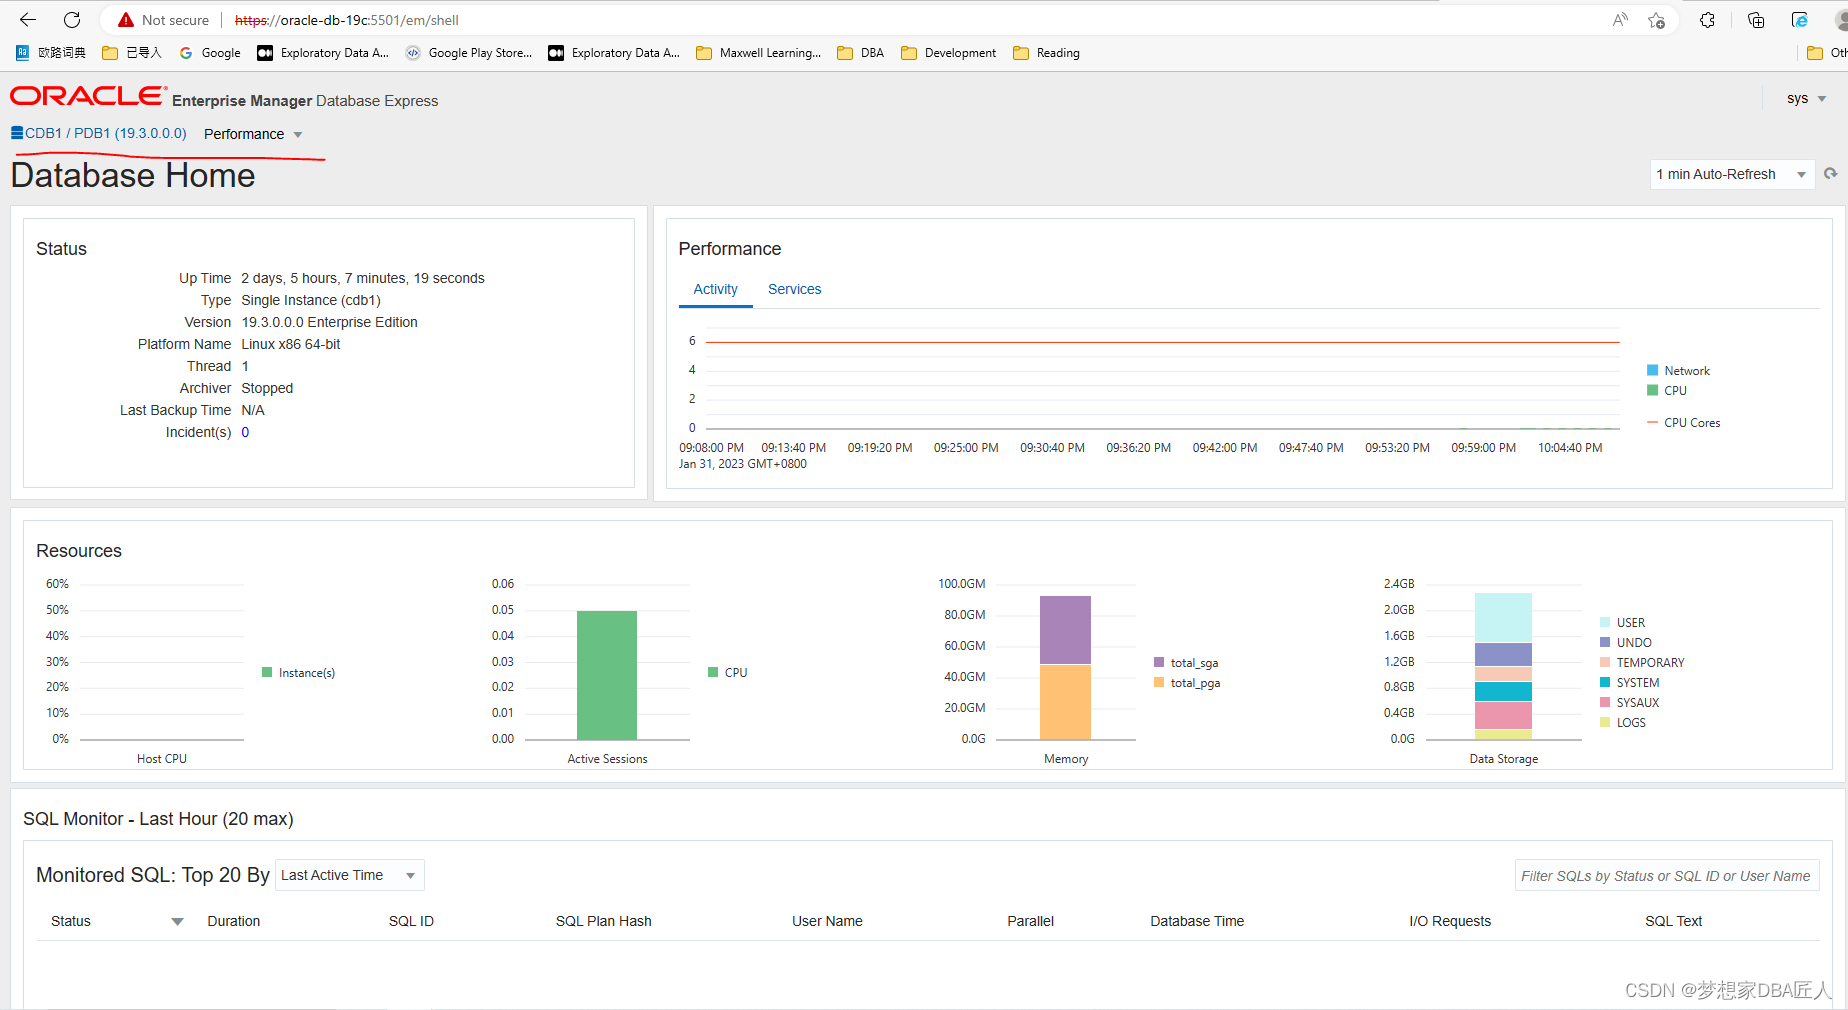Open the Development bookmark folder
The height and width of the screenshot is (1010, 1848).
949,53
